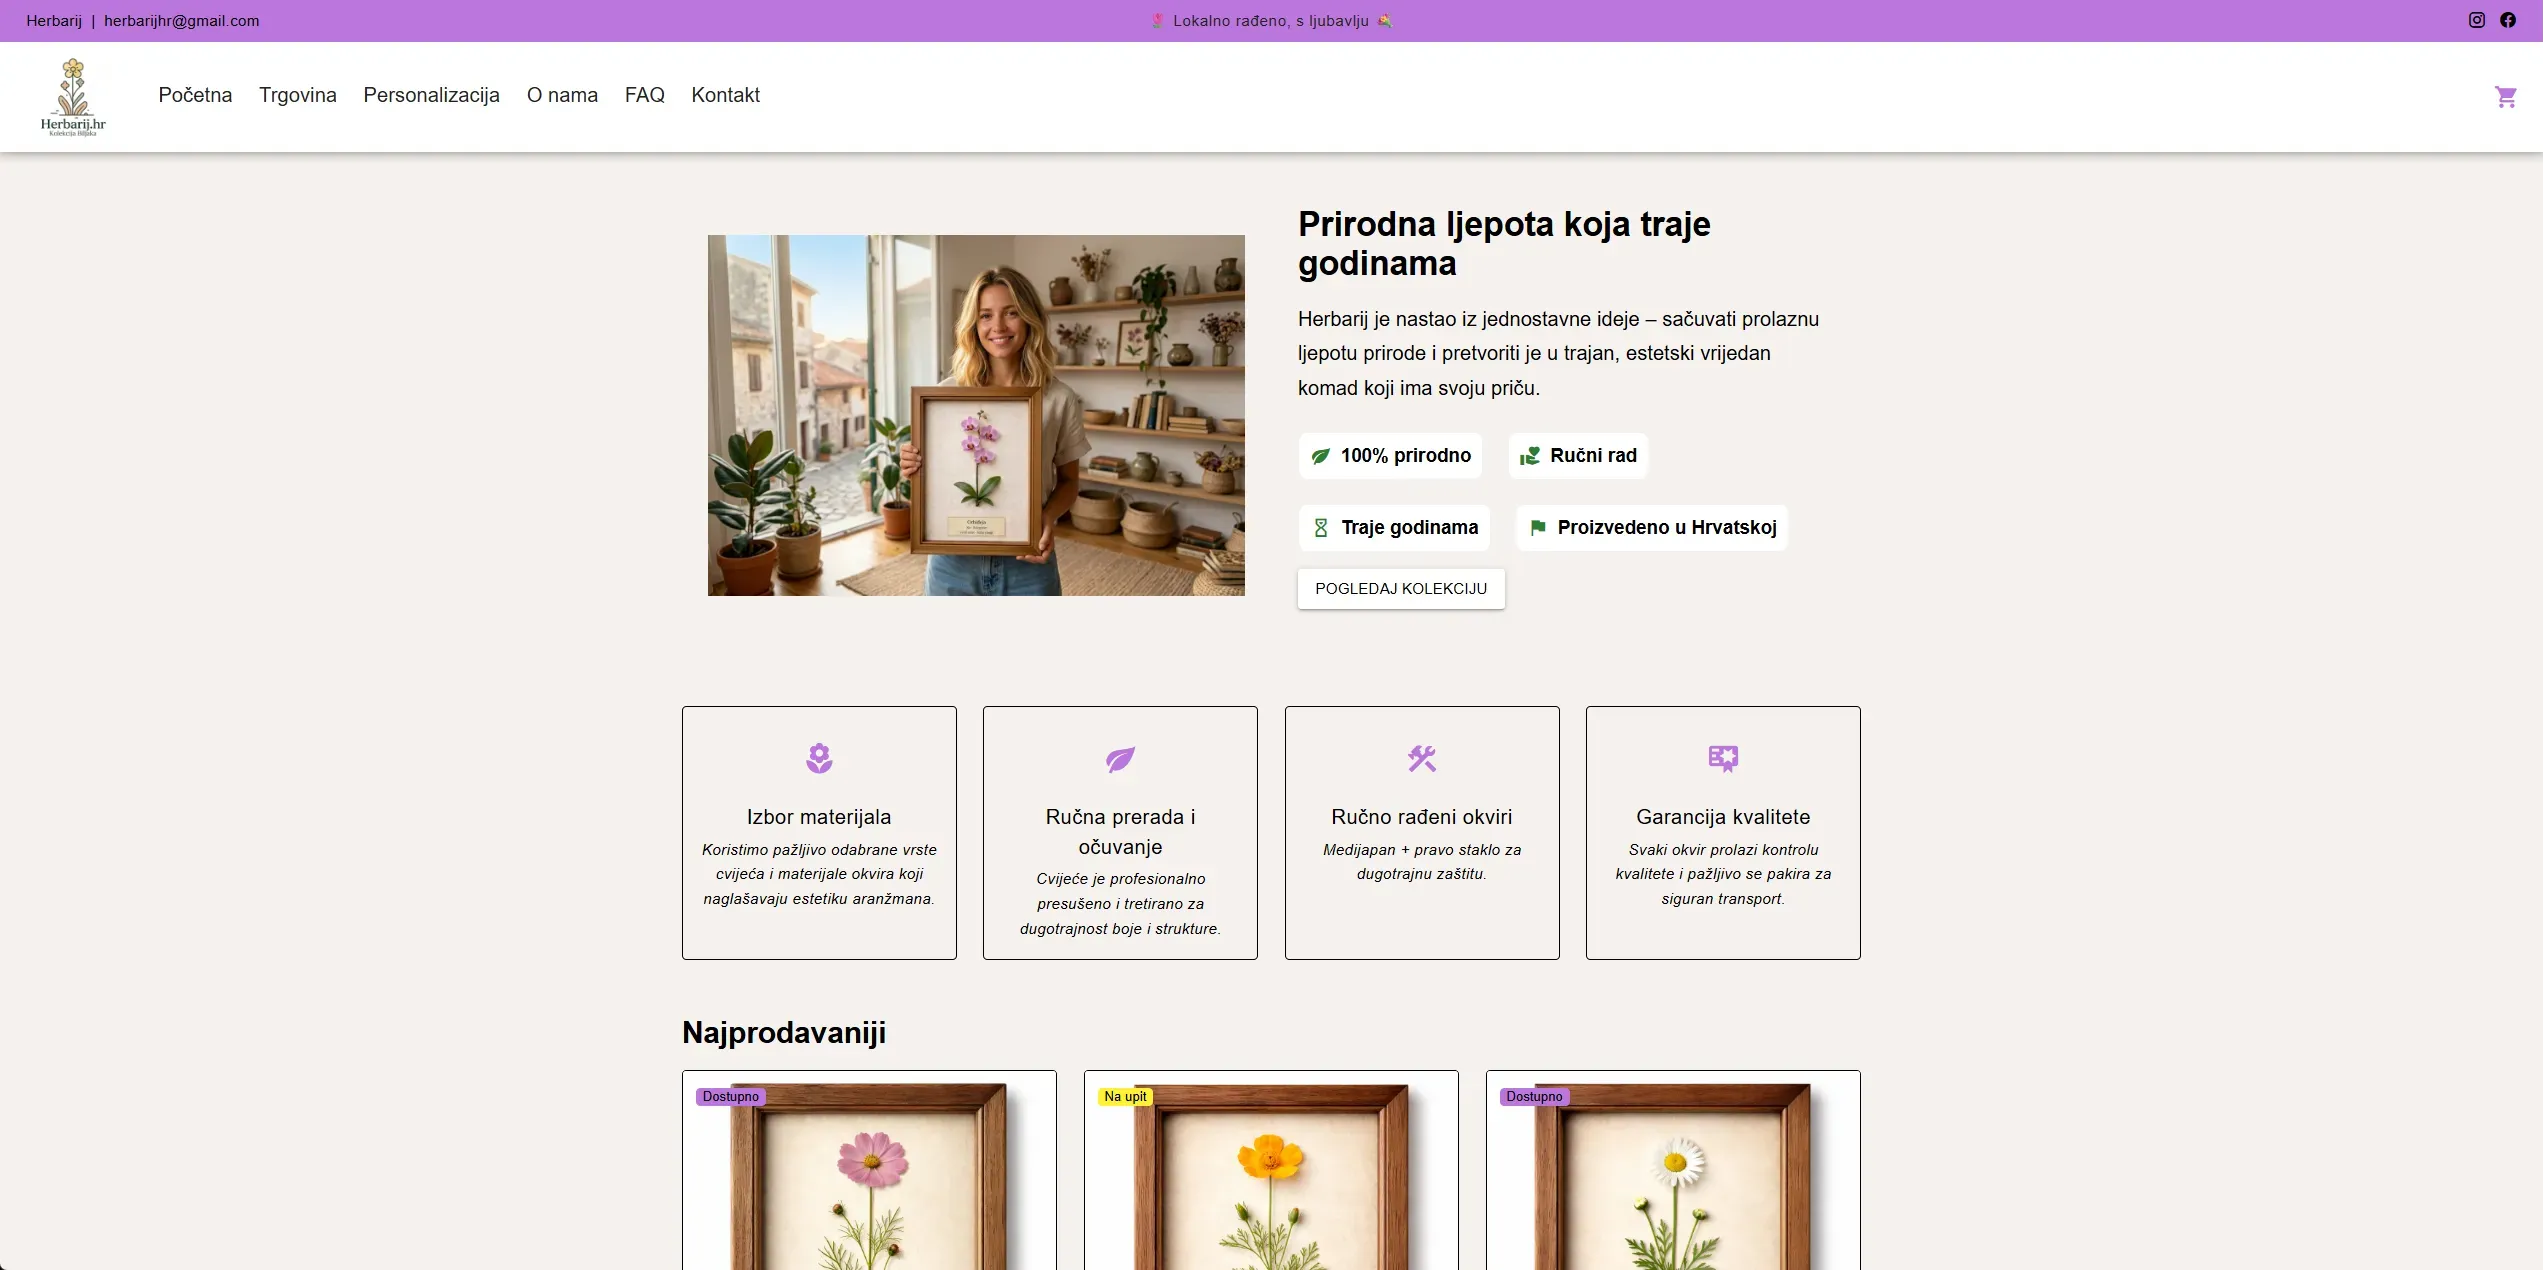This screenshot has height=1270, width=2543.
Task: Click the tulip emoji before Lokalno rađeno
Action: point(1157,20)
